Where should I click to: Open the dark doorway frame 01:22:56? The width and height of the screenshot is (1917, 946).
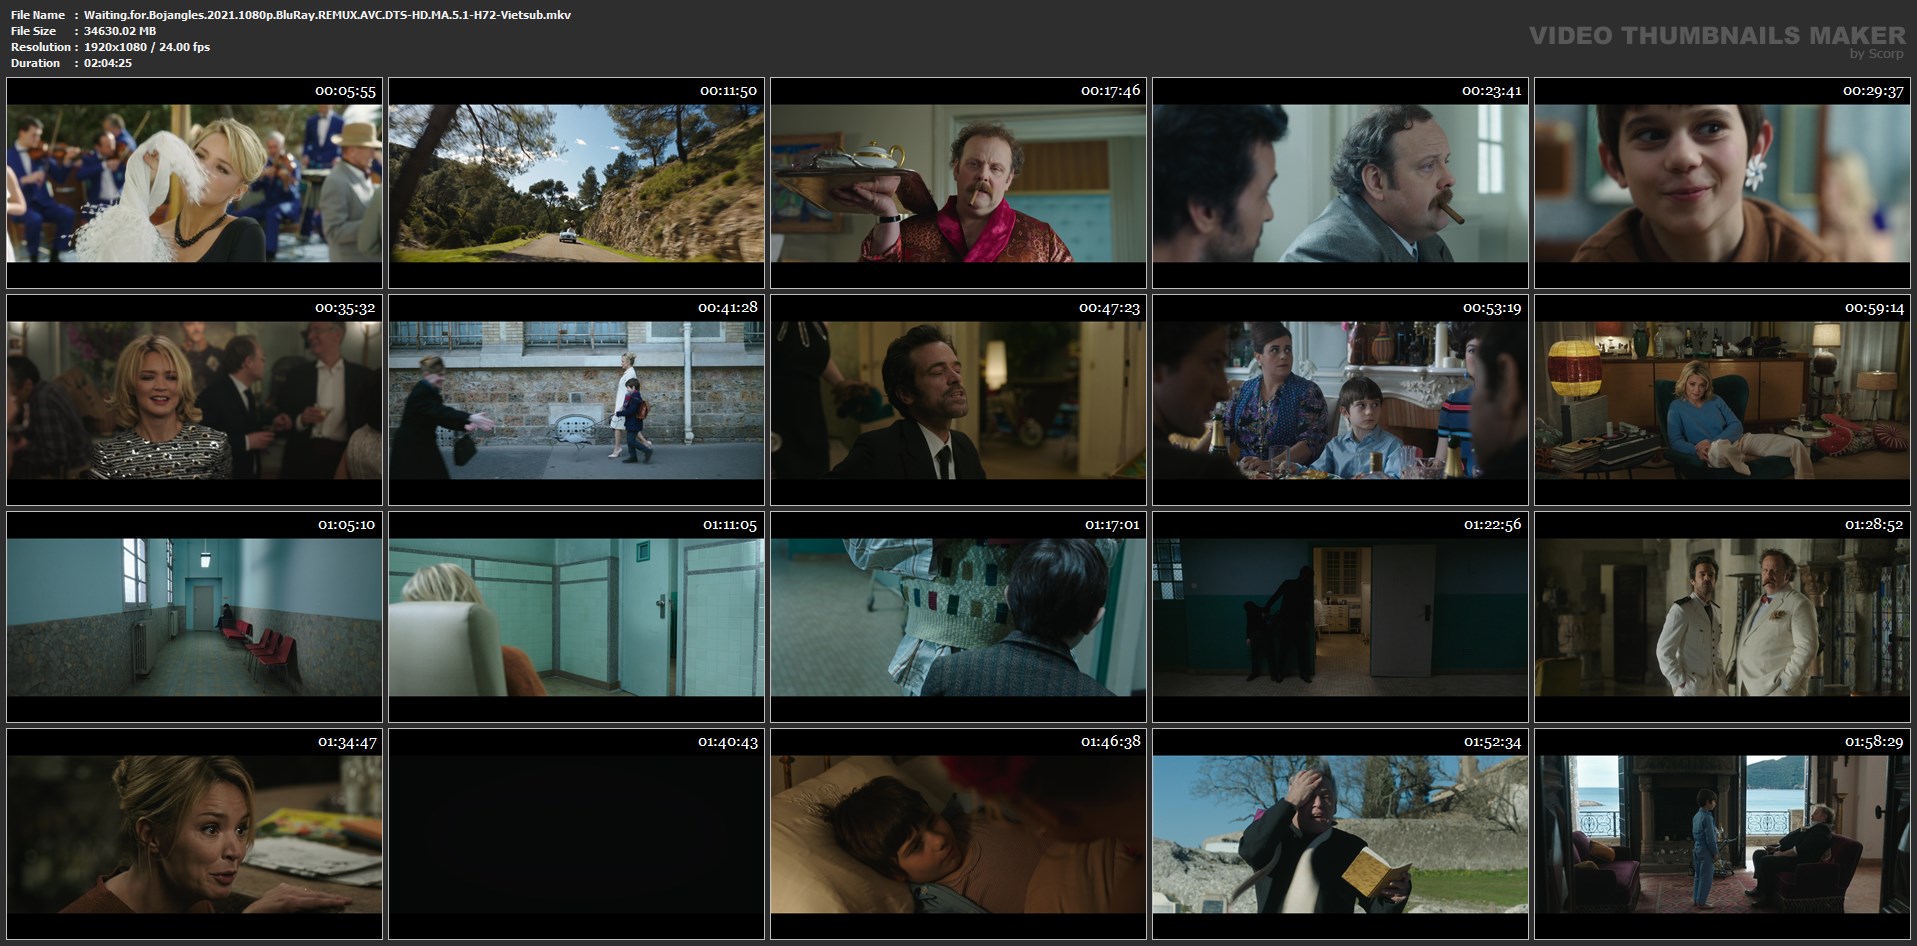click(1340, 617)
